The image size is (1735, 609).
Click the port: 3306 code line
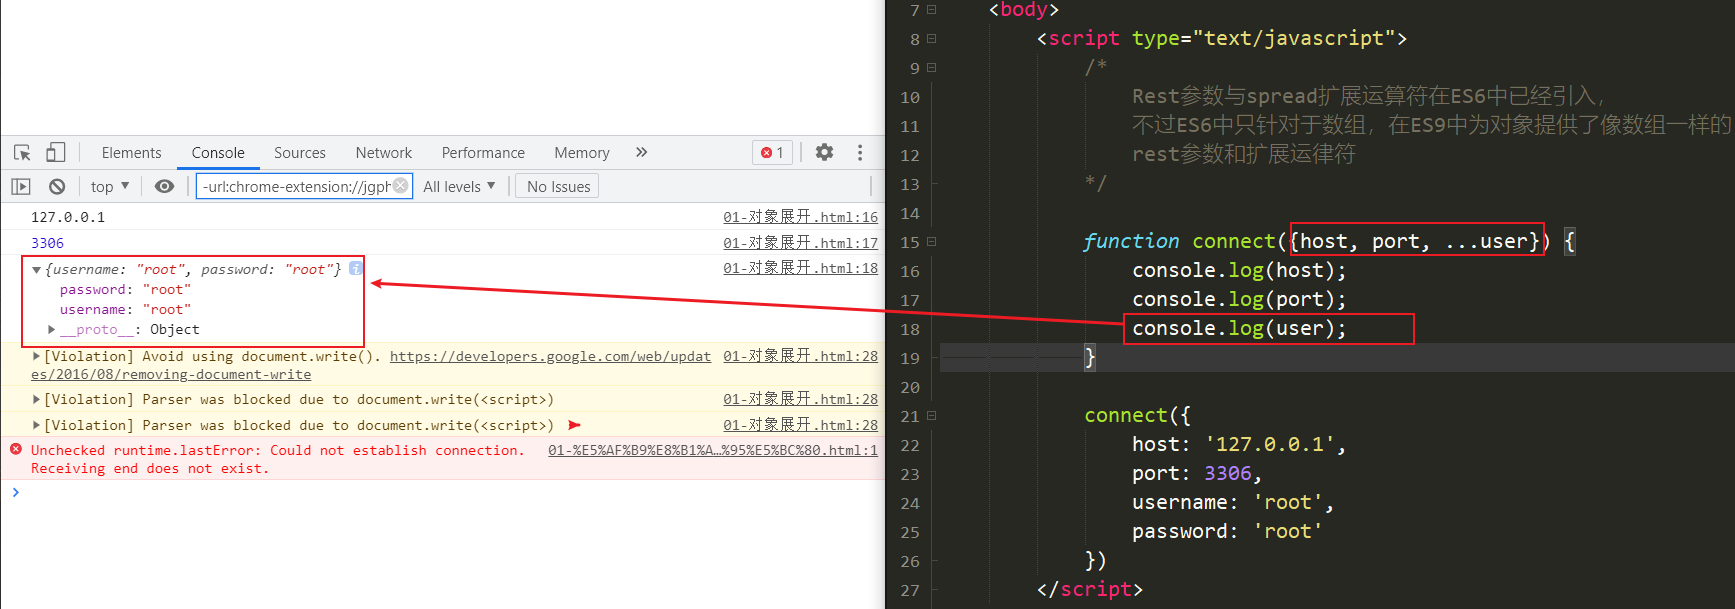pyautogui.click(x=1197, y=473)
